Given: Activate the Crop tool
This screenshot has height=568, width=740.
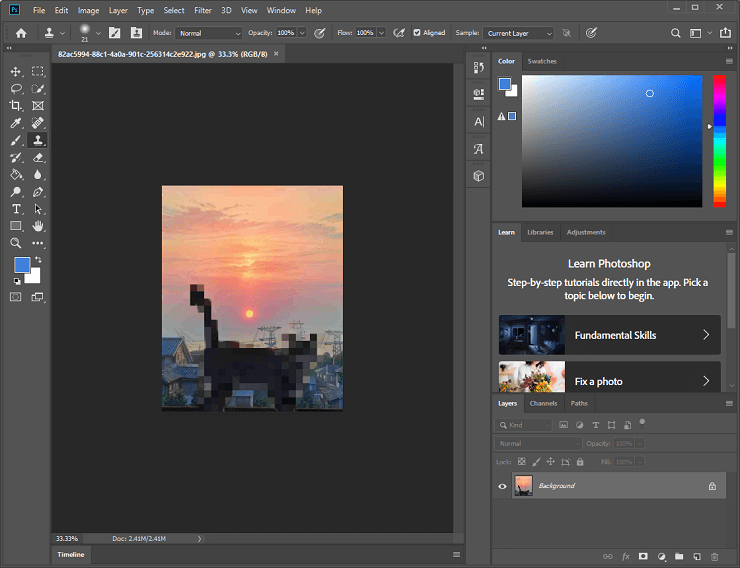Looking at the screenshot, I should 16,106.
